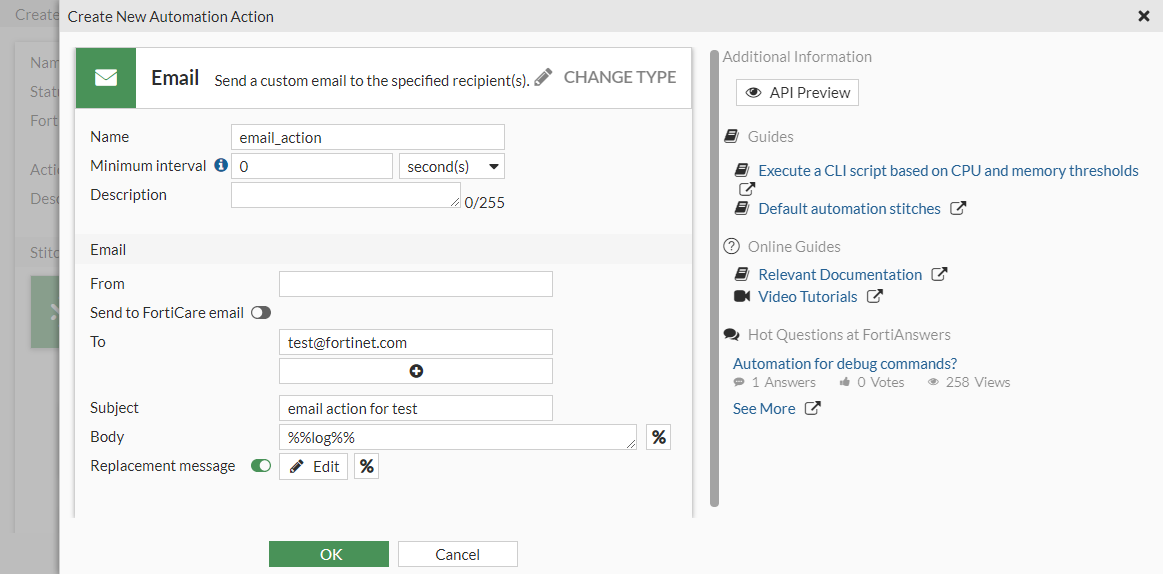This screenshot has width=1163, height=574.
Task: Open the second(s) interval unit dropdown
Action: [452, 166]
